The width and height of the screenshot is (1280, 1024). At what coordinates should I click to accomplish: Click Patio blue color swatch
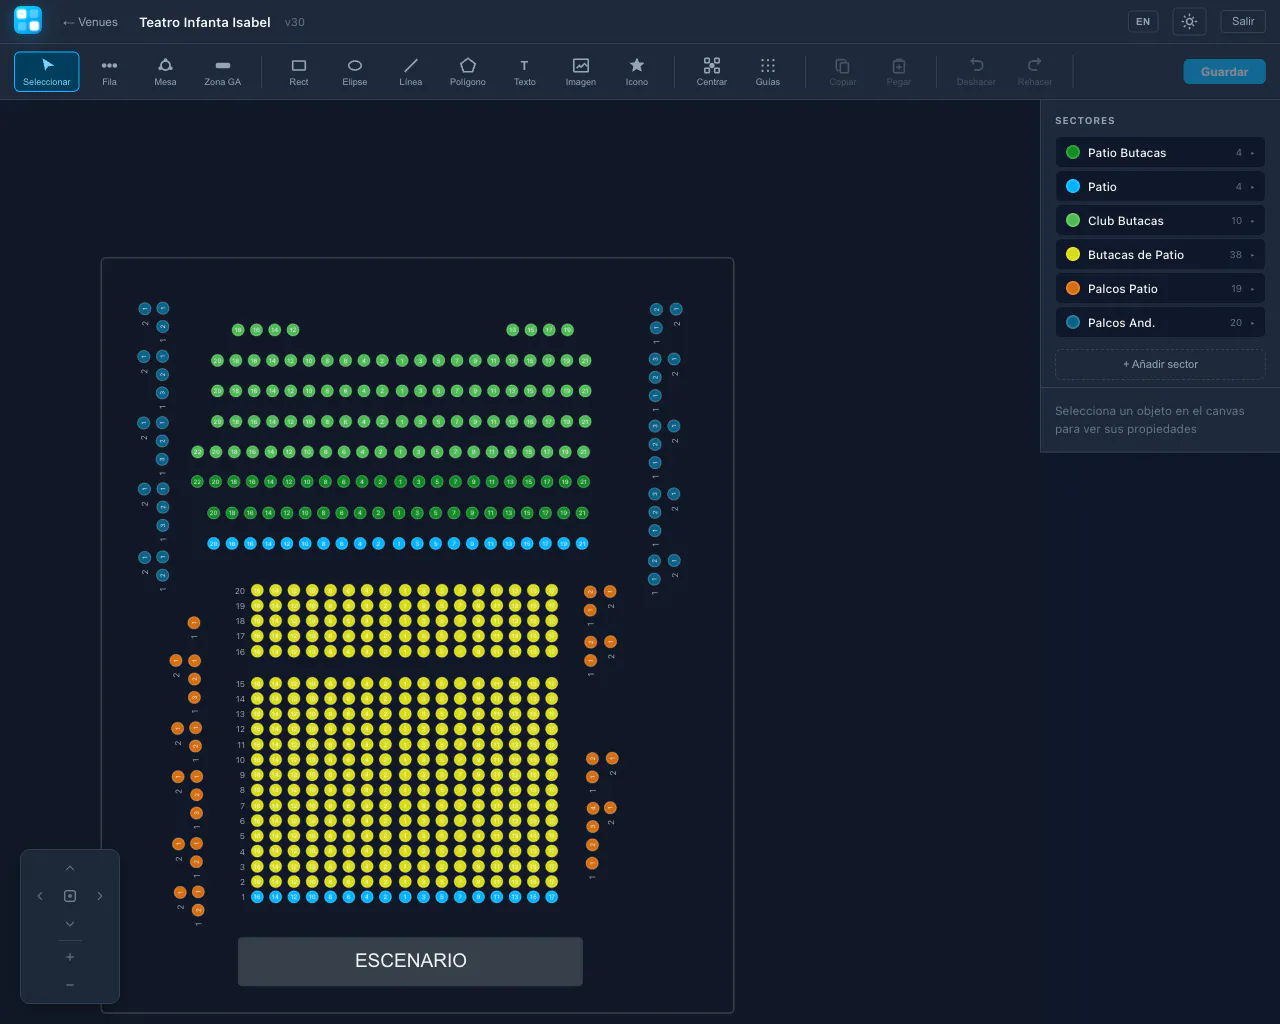coord(1073,187)
